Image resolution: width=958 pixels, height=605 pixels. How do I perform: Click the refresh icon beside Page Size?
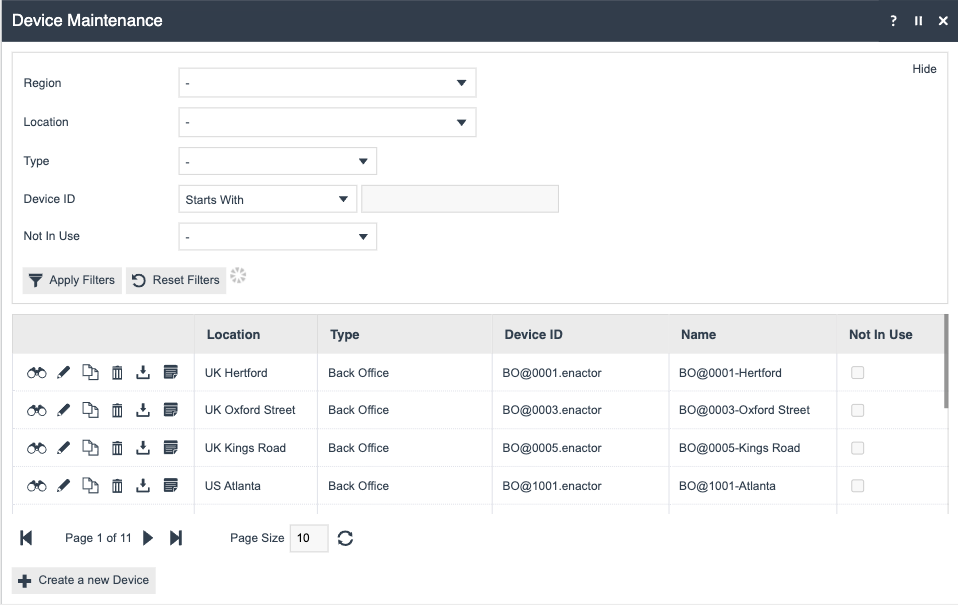(345, 538)
